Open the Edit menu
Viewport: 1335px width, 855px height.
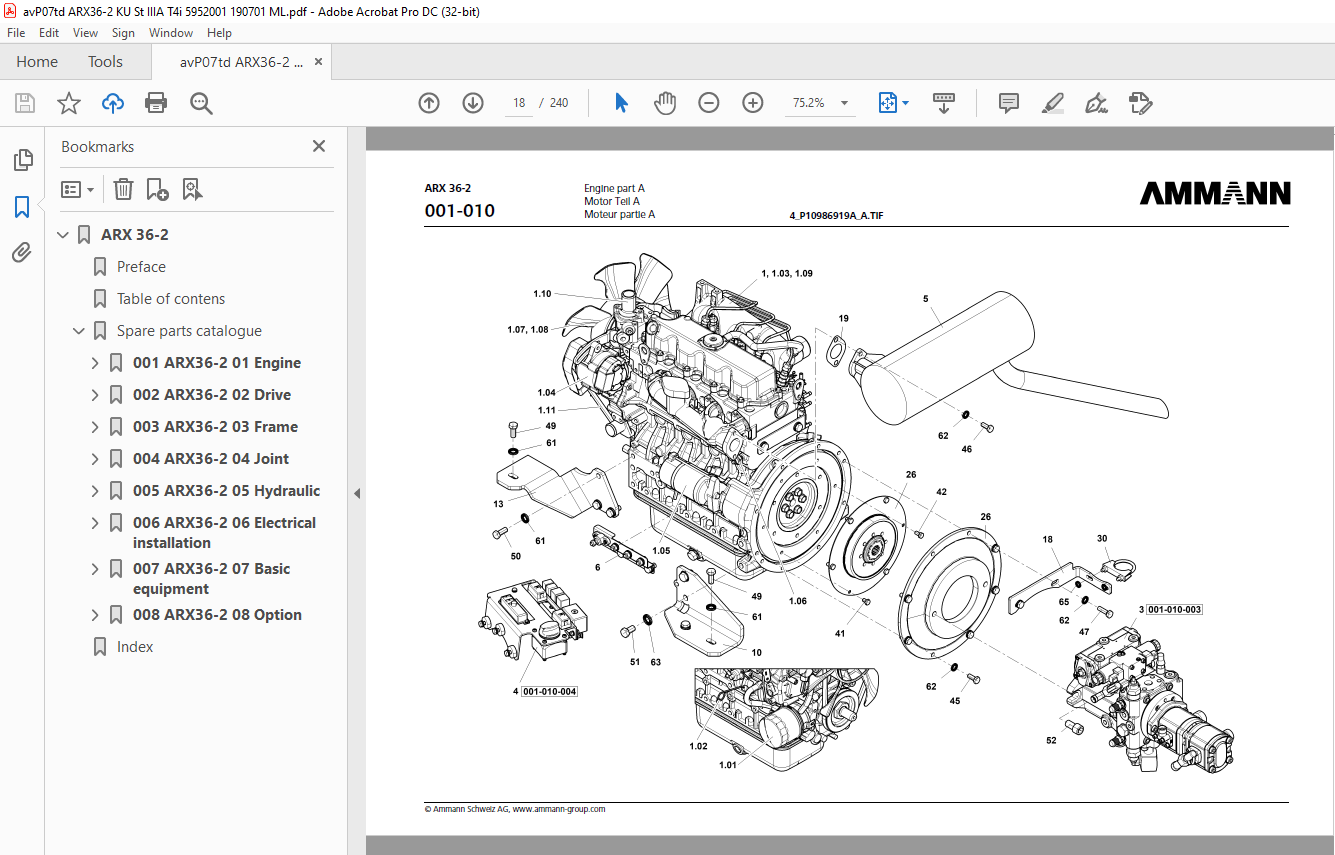coord(49,33)
